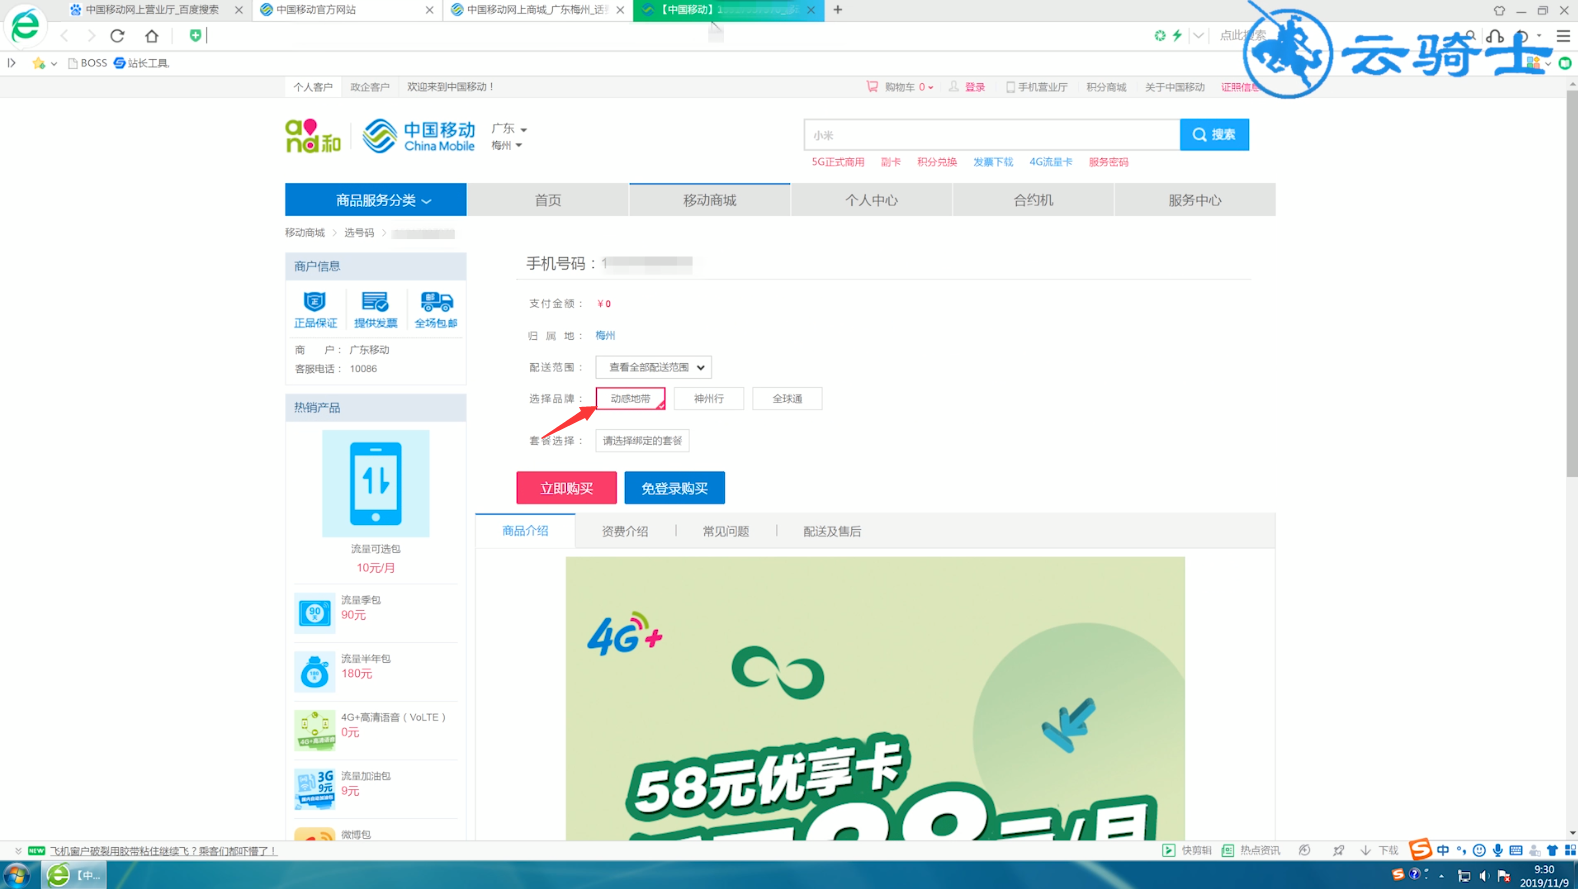Click Sogou input method S icon

click(1420, 850)
